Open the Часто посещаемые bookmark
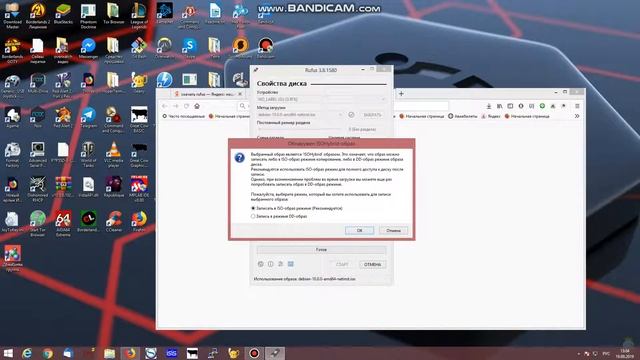Screen dimensions: 640x360 [184, 116]
